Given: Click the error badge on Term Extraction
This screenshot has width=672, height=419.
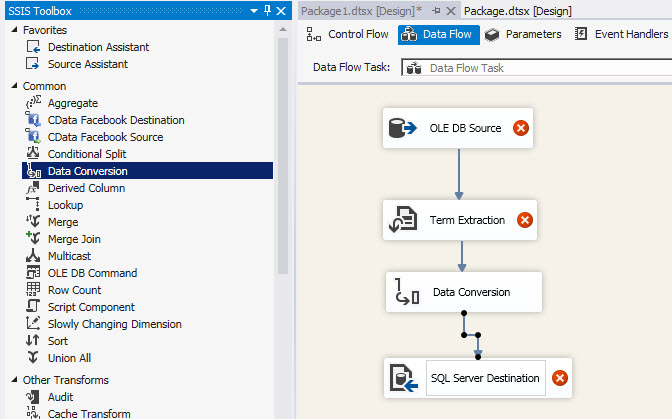Looking at the screenshot, I should click(x=525, y=220).
